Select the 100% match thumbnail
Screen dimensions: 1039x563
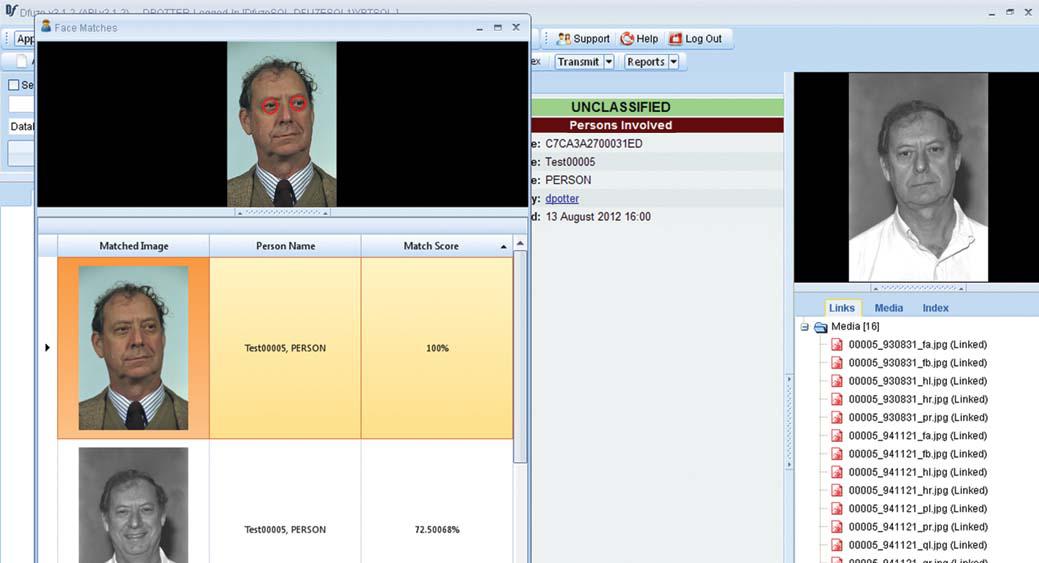(133, 348)
